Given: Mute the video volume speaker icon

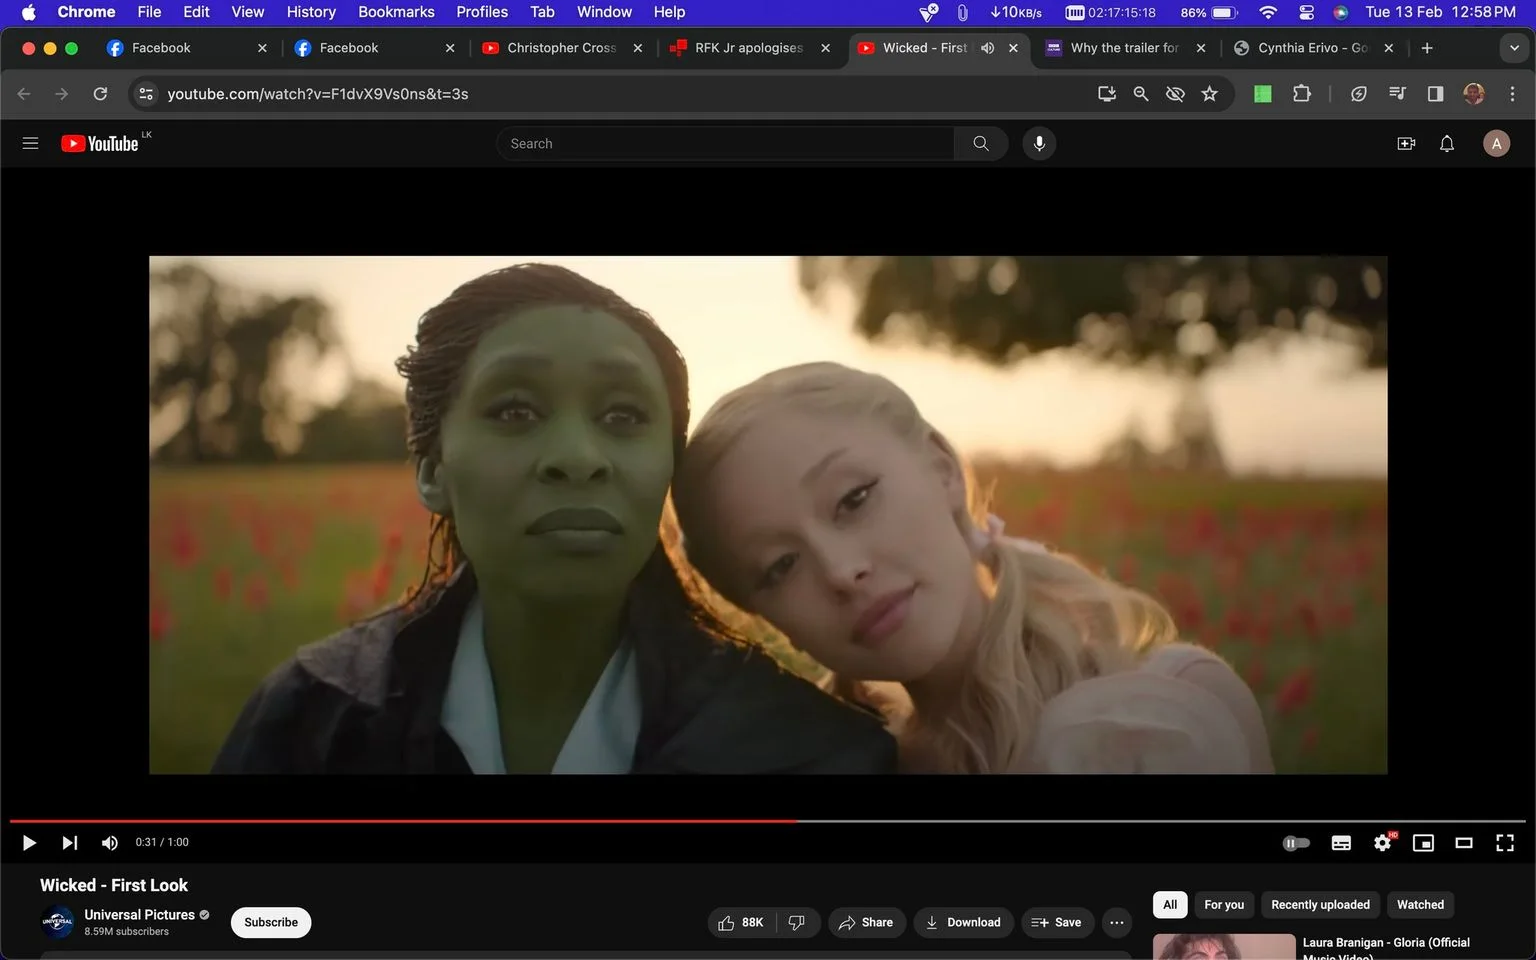Looking at the screenshot, I should point(110,843).
